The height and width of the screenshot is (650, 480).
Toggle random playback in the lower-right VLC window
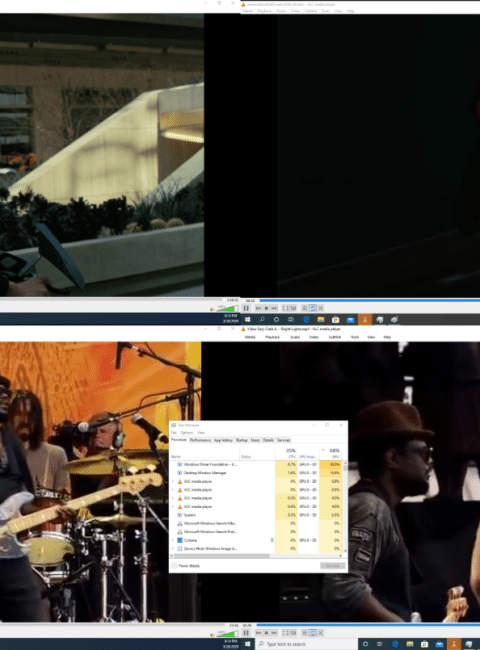[320, 633]
